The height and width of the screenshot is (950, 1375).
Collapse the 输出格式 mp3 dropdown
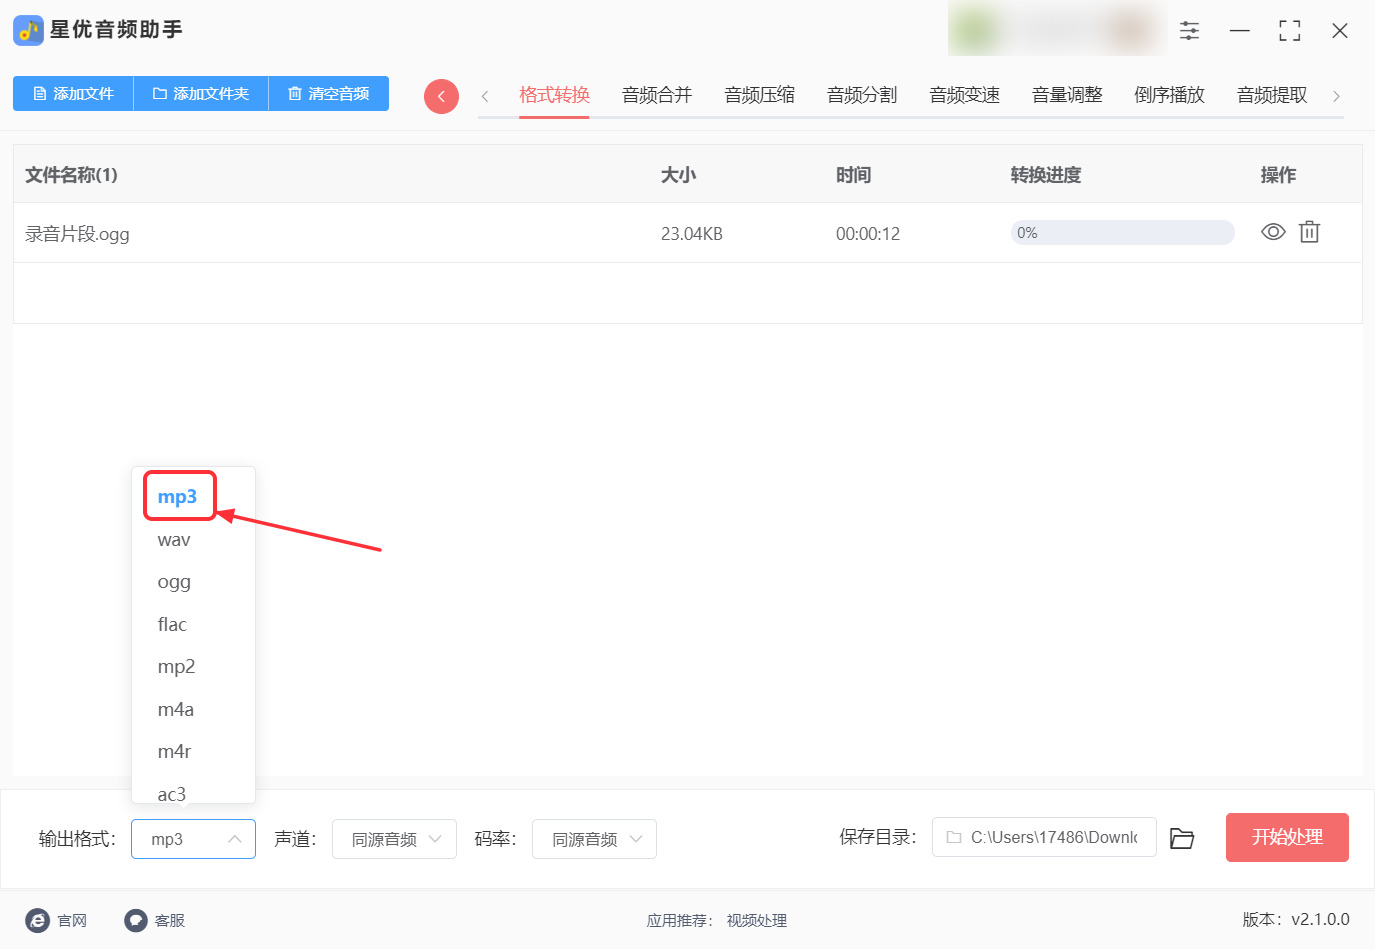point(193,839)
